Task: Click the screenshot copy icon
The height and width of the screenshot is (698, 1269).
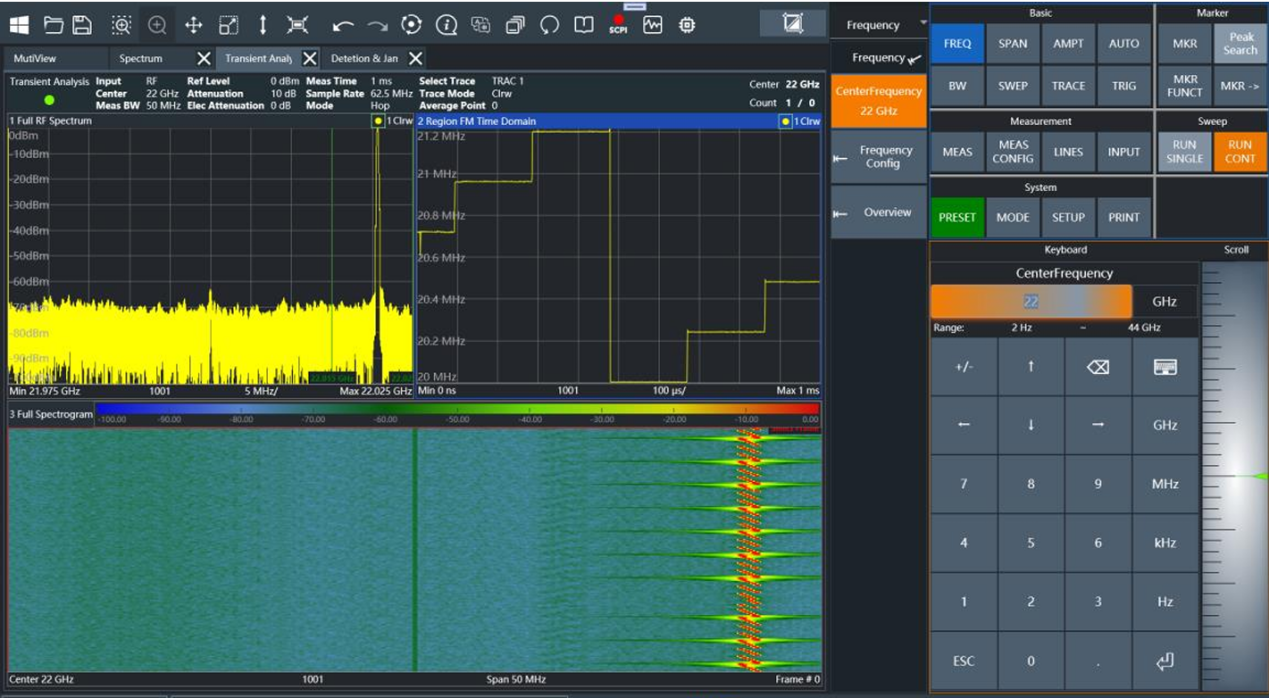Action: click(x=480, y=25)
